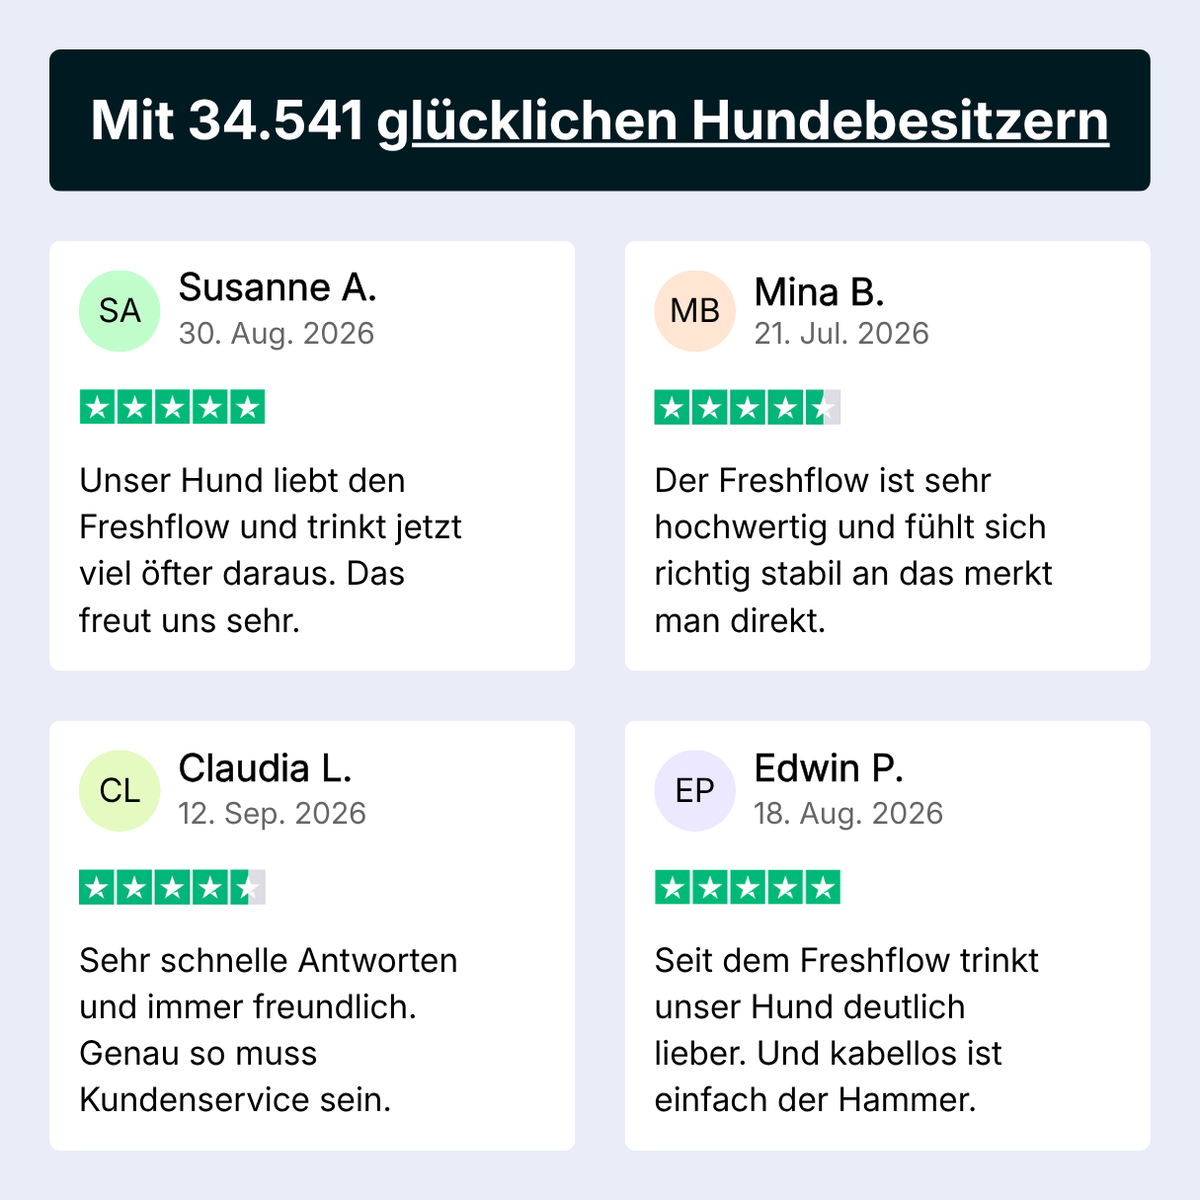Click the SA avatar circle
Image resolution: width=1200 pixels, height=1200 pixels.
coord(120,311)
